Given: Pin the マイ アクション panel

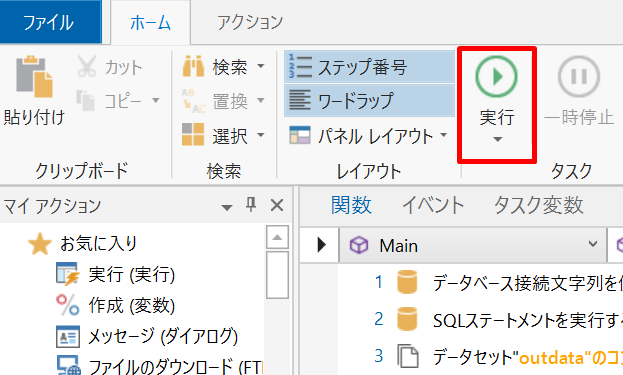Looking at the screenshot, I should tap(251, 205).
